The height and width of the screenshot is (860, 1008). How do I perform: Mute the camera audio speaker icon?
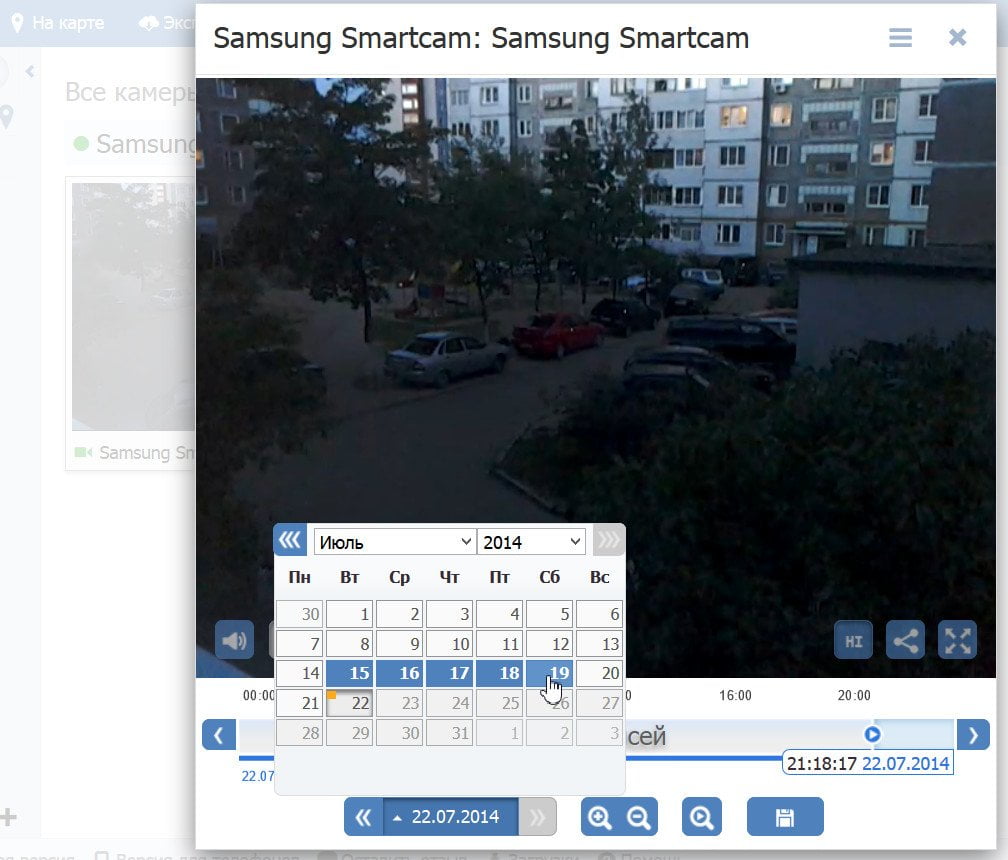(234, 640)
